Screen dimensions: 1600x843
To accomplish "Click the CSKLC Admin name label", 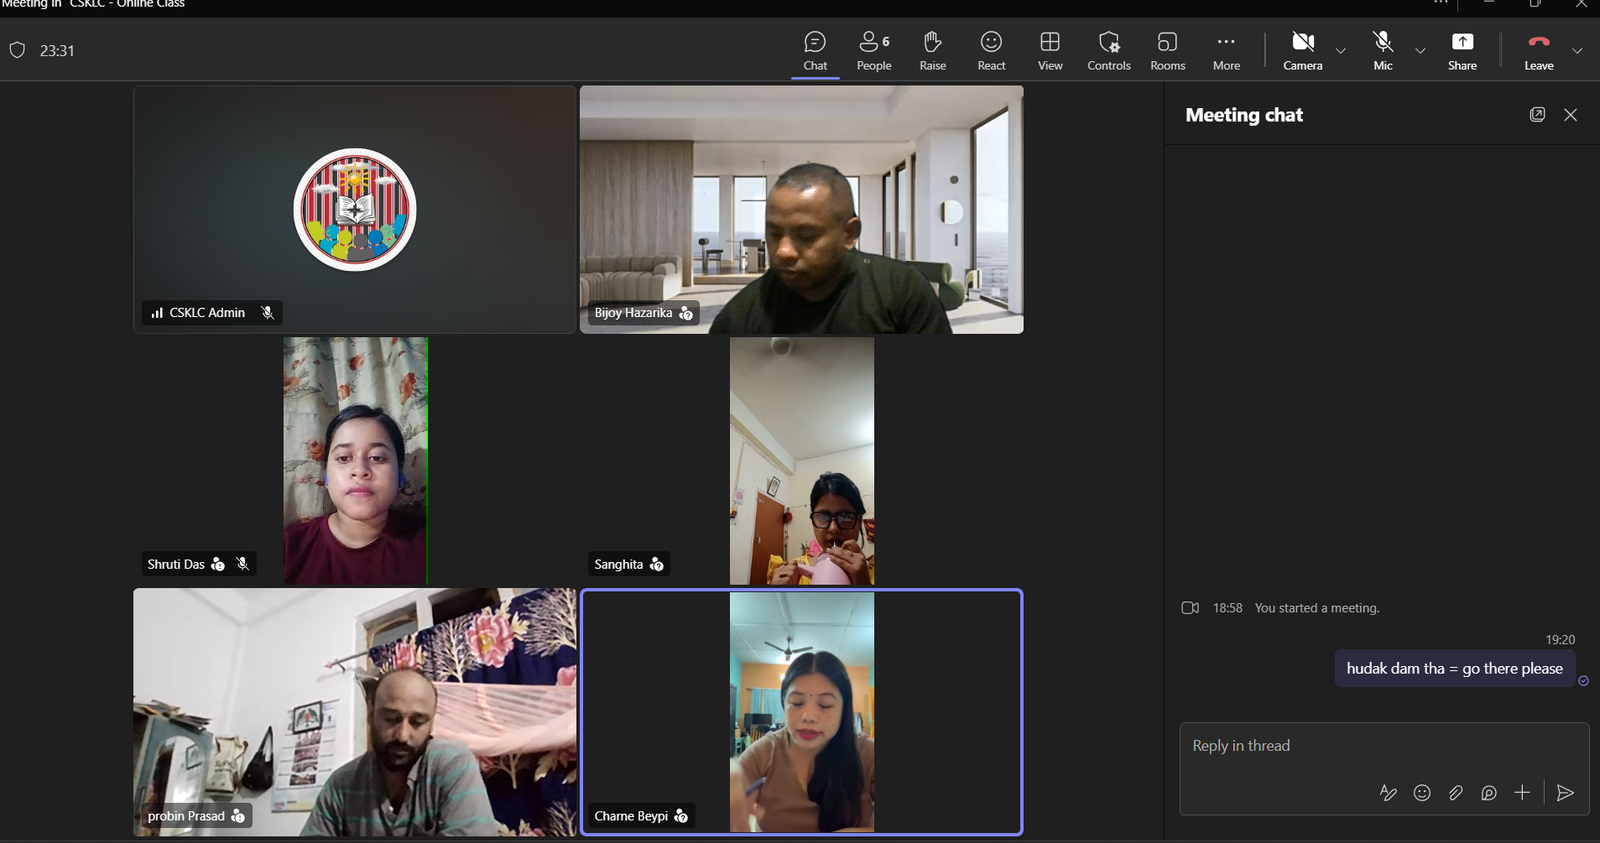I will [207, 313].
